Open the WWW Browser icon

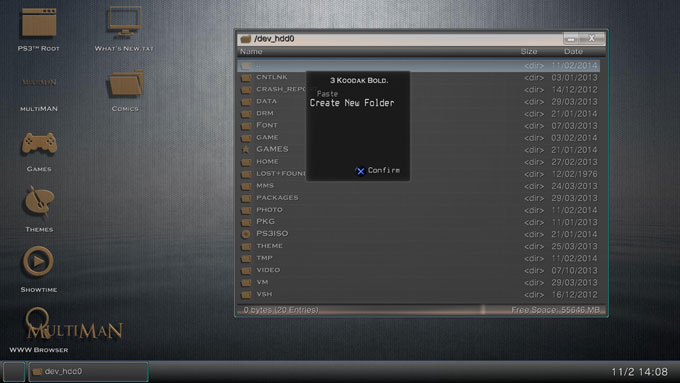point(39,324)
